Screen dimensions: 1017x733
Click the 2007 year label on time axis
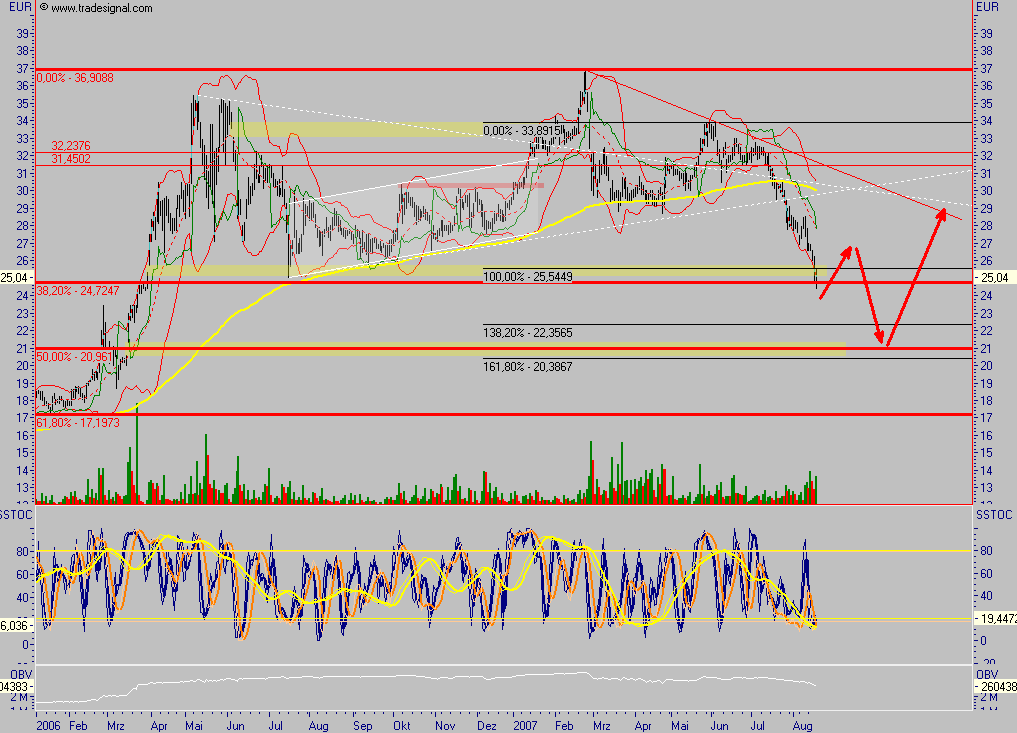pyautogui.click(x=526, y=722)
